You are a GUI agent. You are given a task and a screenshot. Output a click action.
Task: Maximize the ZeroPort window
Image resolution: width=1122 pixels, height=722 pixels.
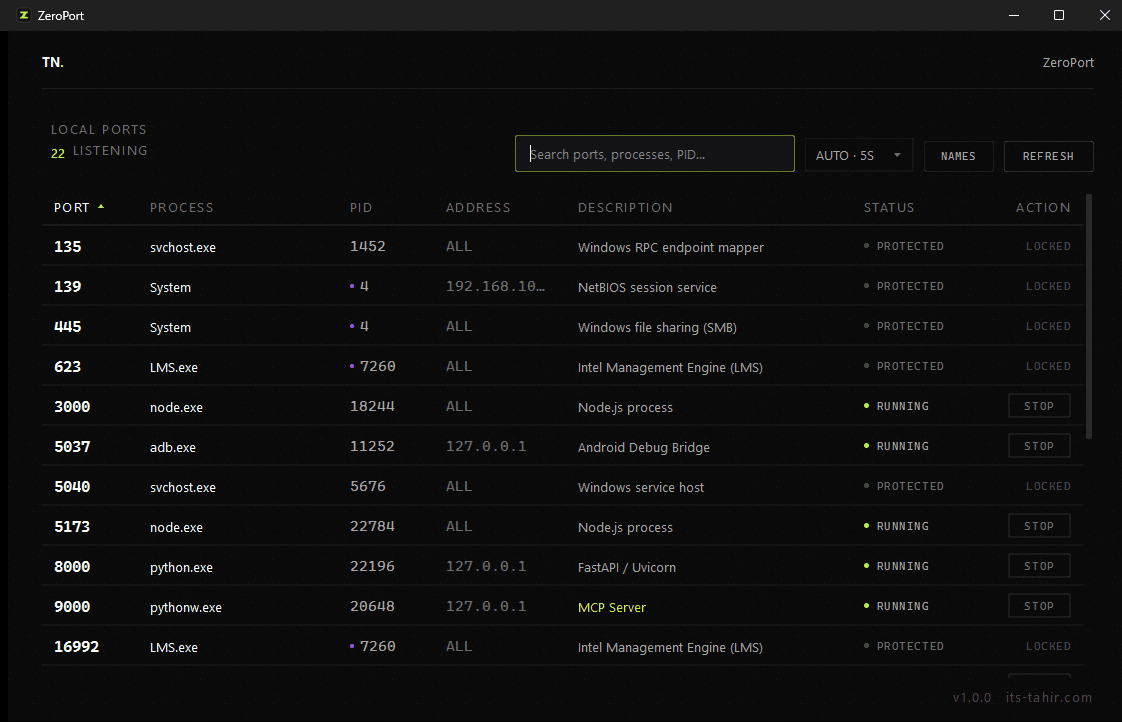(x=1059, y=15)
